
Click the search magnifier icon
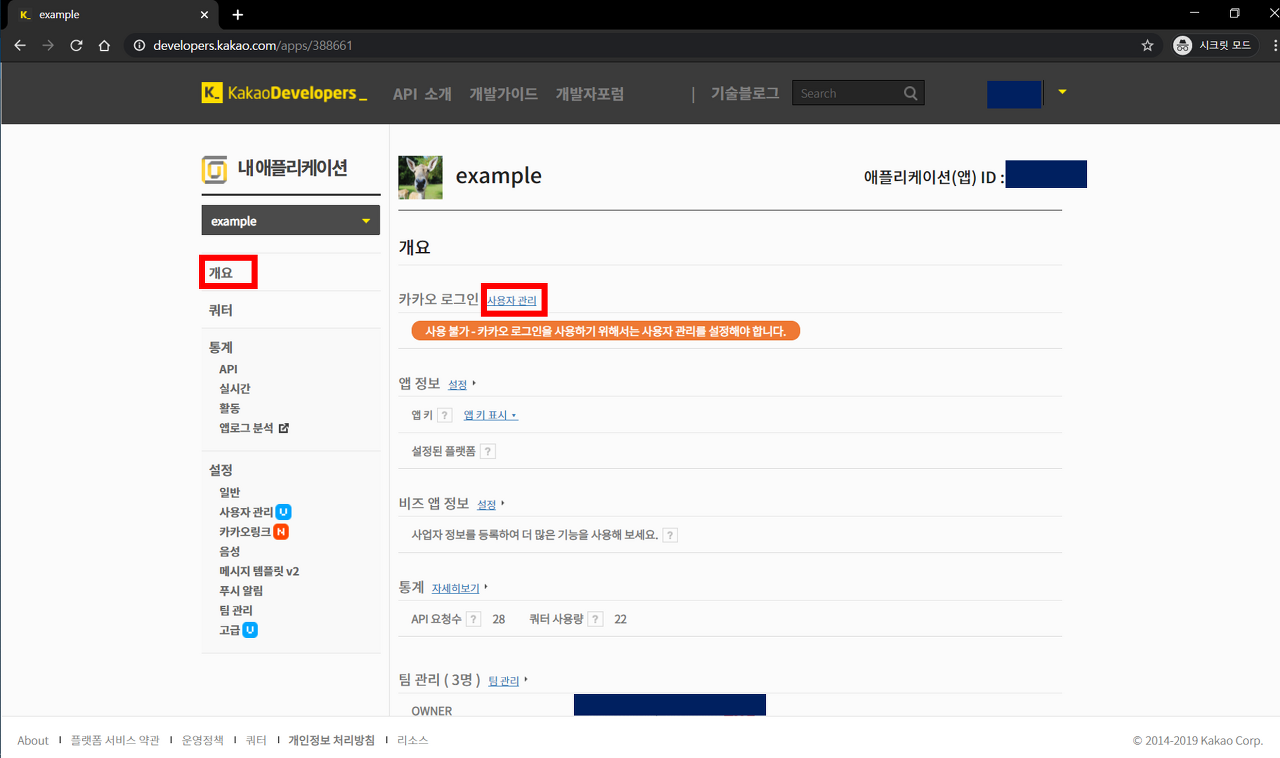pyautogui.click(x=910, y=93)
